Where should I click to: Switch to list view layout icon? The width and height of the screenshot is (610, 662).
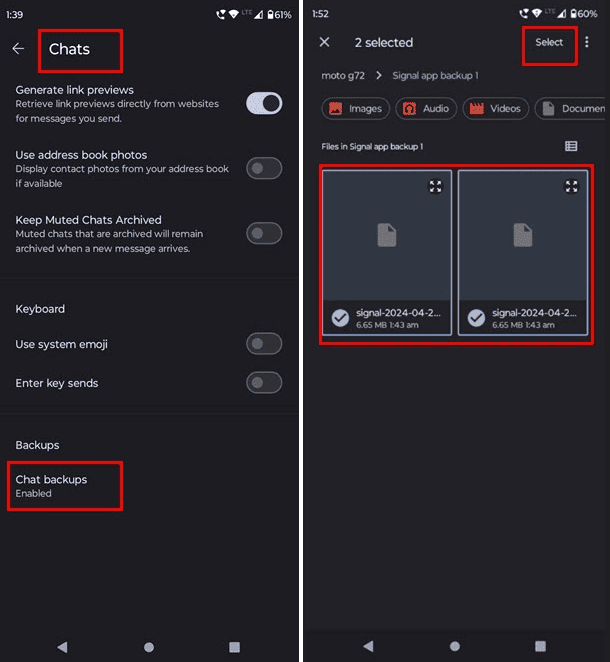[x=571, y=146]
